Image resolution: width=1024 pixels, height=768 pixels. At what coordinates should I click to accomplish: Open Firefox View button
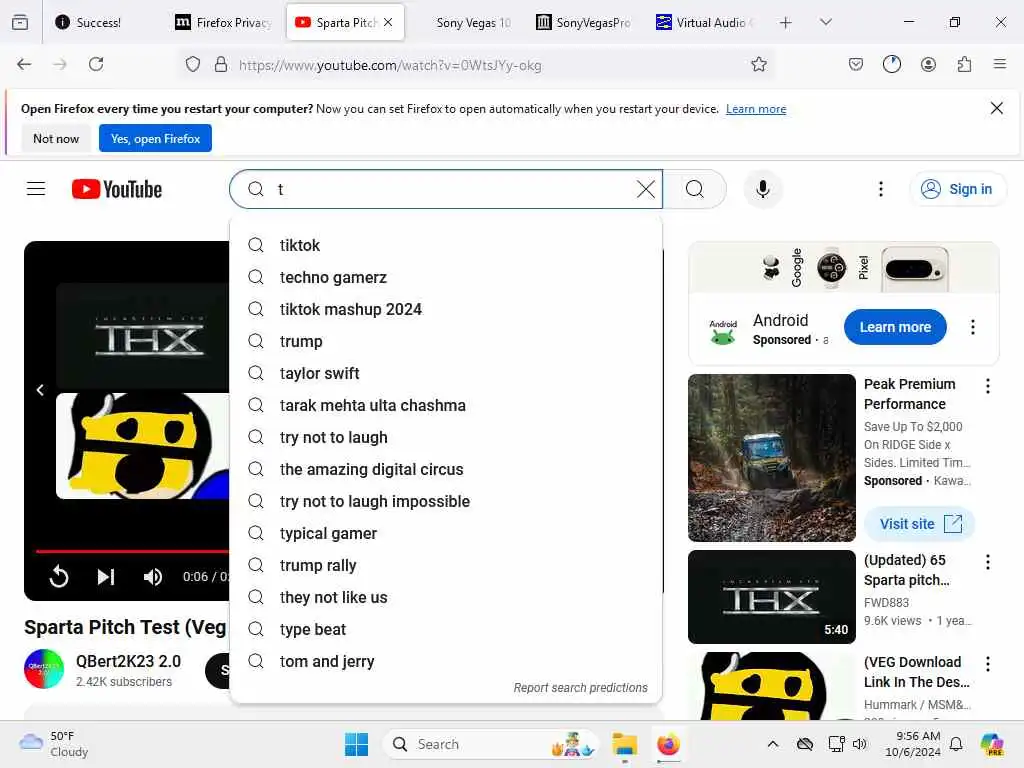click(20, 22)
